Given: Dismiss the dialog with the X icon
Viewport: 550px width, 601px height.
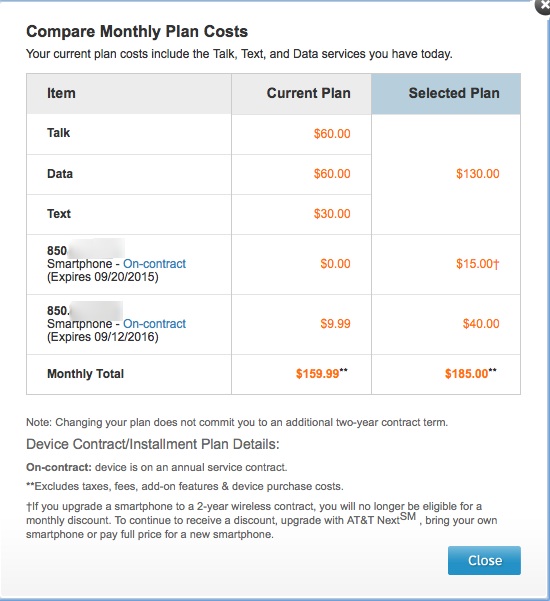Looking at the screenshot, I should (543, 7).
